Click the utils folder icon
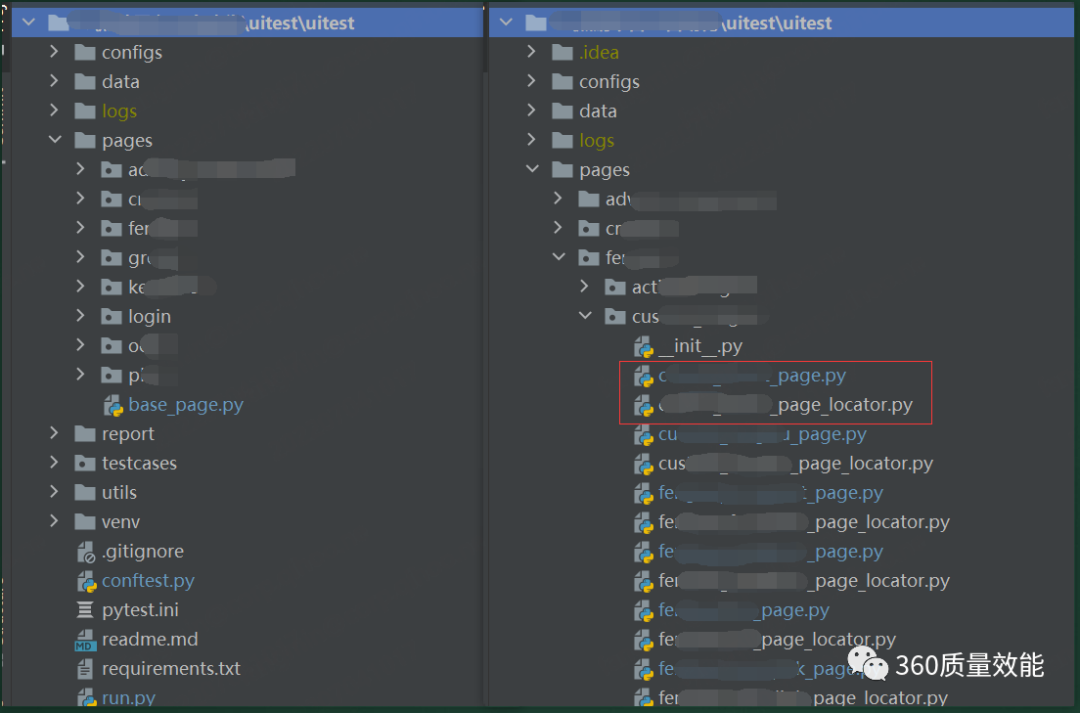The width and height of the screenshot is (1080, 713). coord(85,493)
